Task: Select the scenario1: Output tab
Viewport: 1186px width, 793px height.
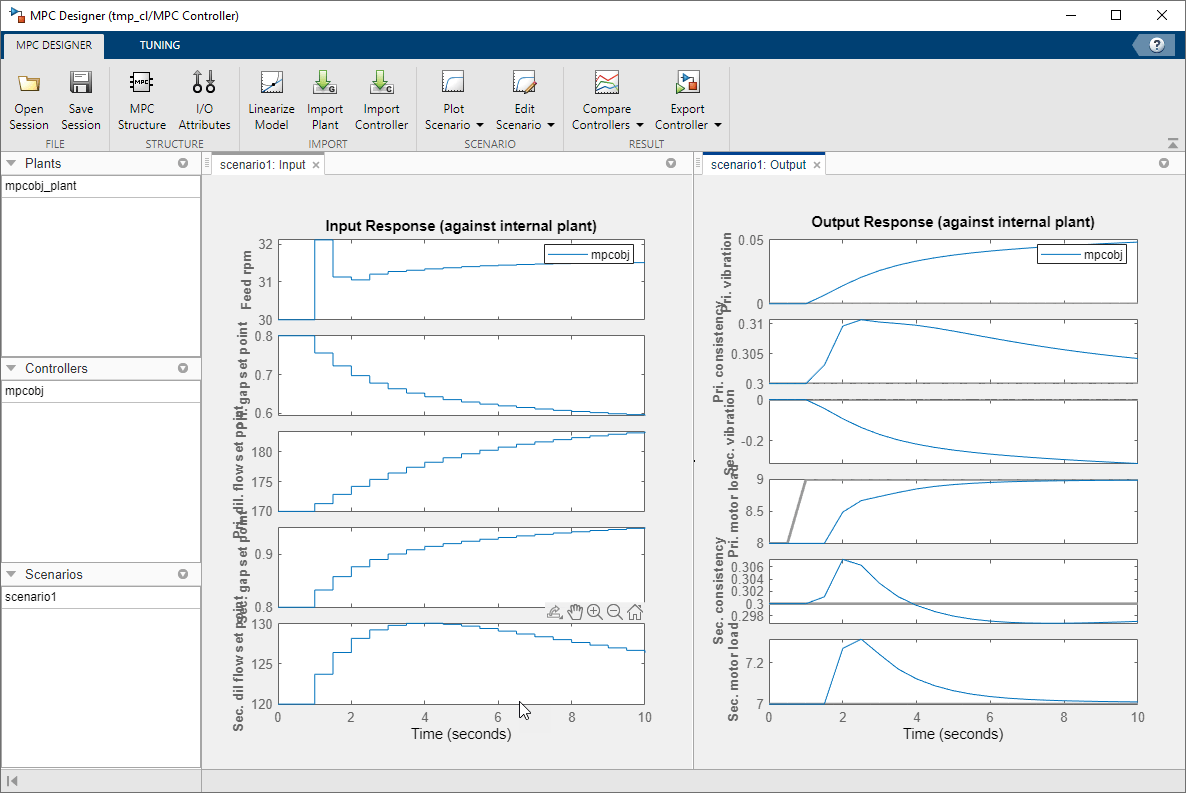Action: pyautogui.click(x=757, y=165)
